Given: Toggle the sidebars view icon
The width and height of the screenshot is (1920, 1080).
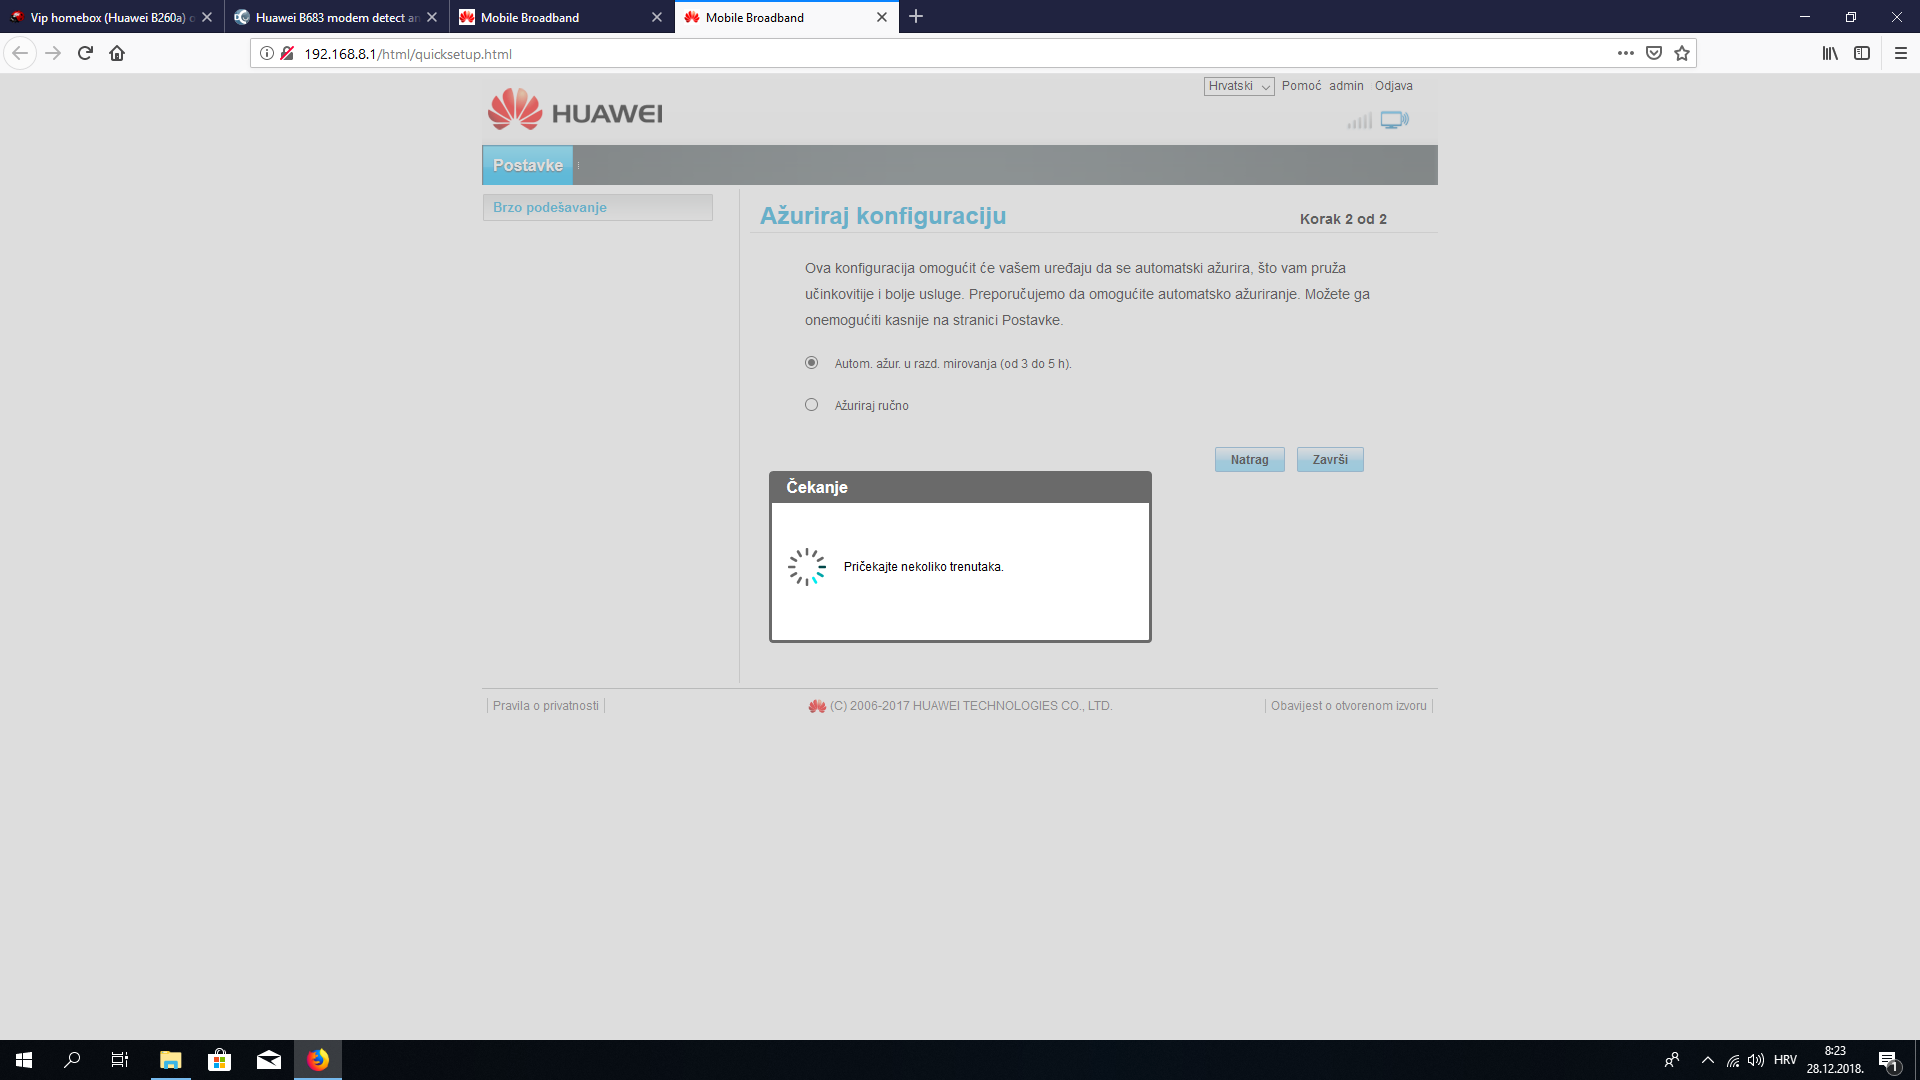Looking at the screenshot, I should (1862, 53).
